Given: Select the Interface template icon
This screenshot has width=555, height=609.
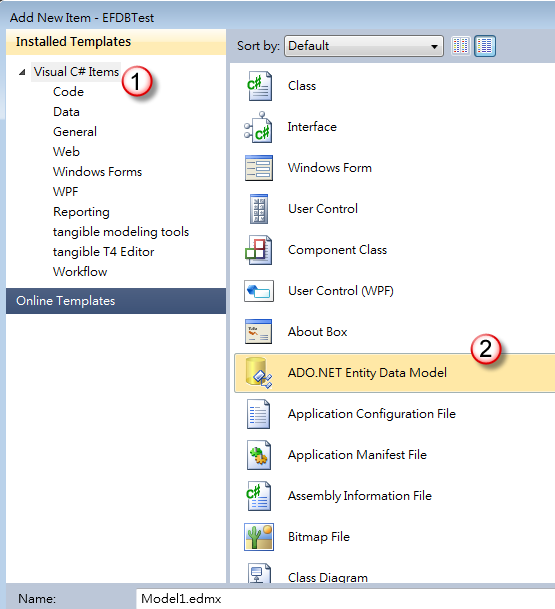Looking at the screenshot, I should (x=258, y=127).
